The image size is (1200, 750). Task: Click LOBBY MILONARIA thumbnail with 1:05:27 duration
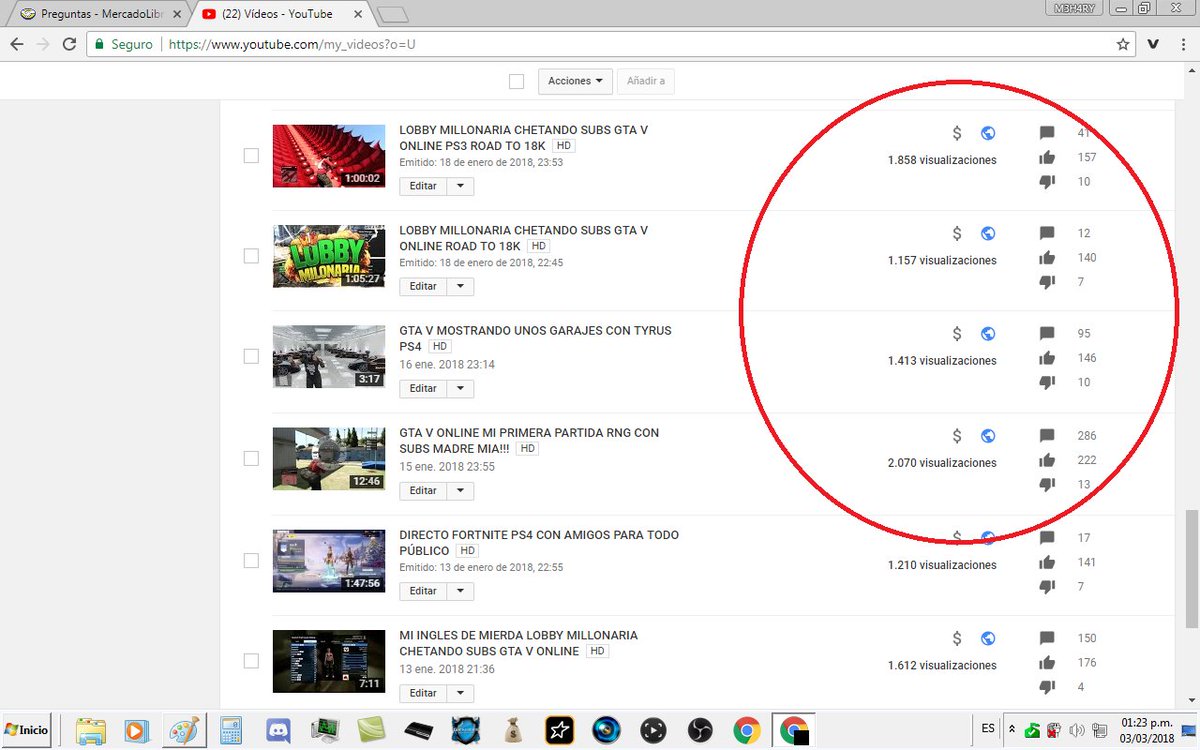point(329,256)
